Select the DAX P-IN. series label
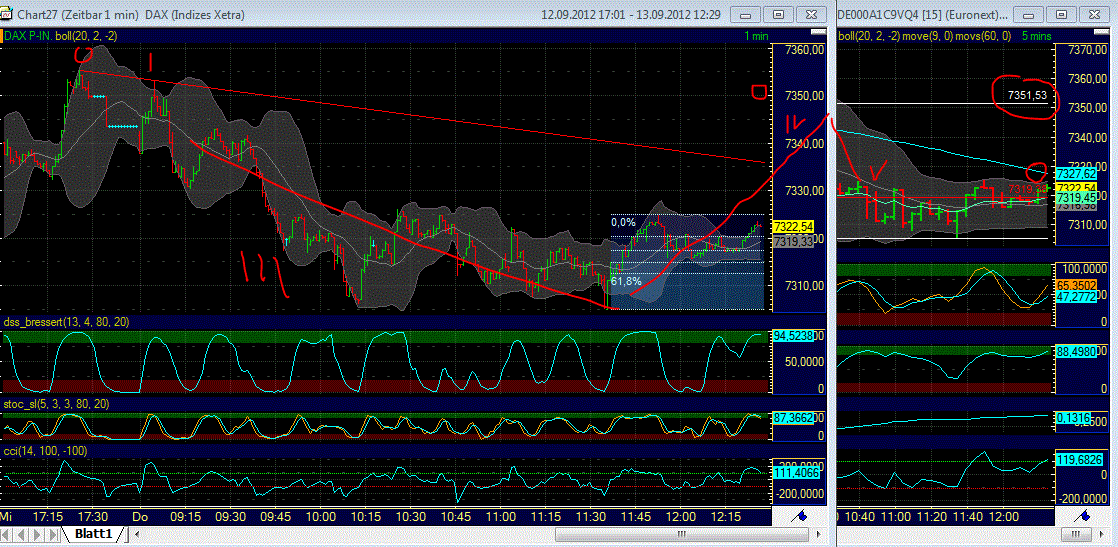The image size is (1118, 547). [x=29, y=35]
